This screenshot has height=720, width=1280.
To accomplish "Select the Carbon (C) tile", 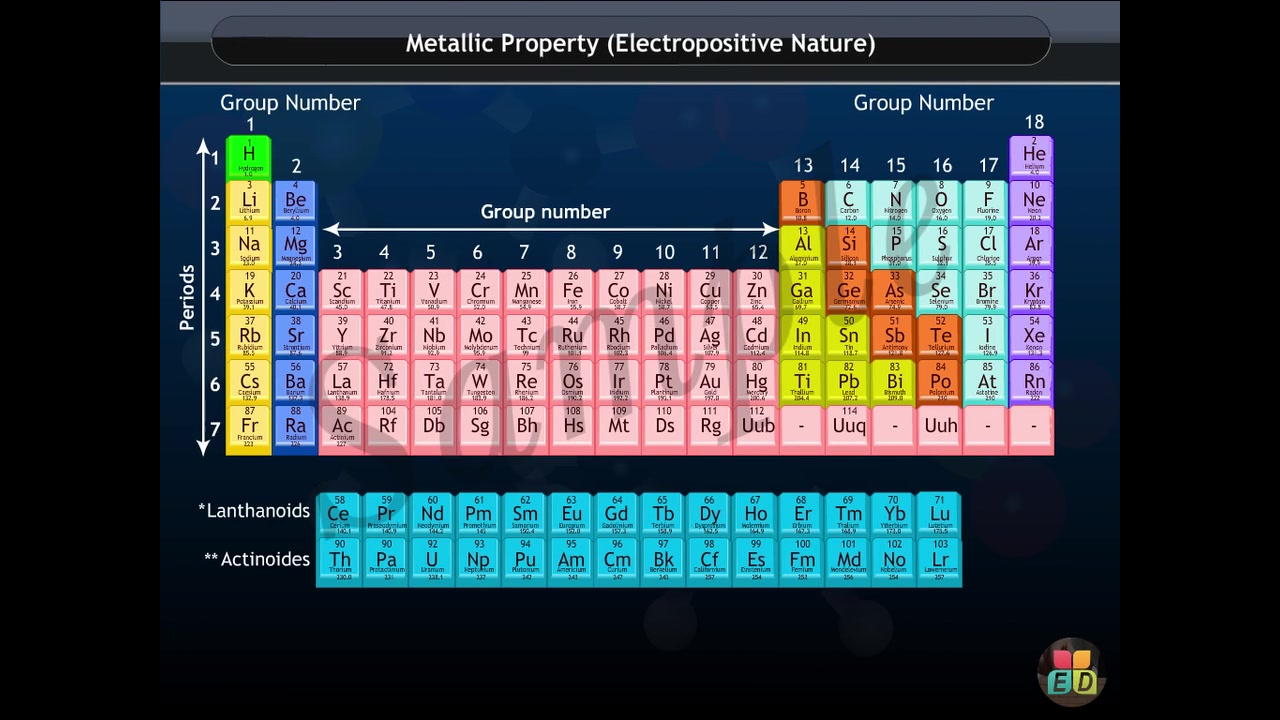I will tap(848, 202).
